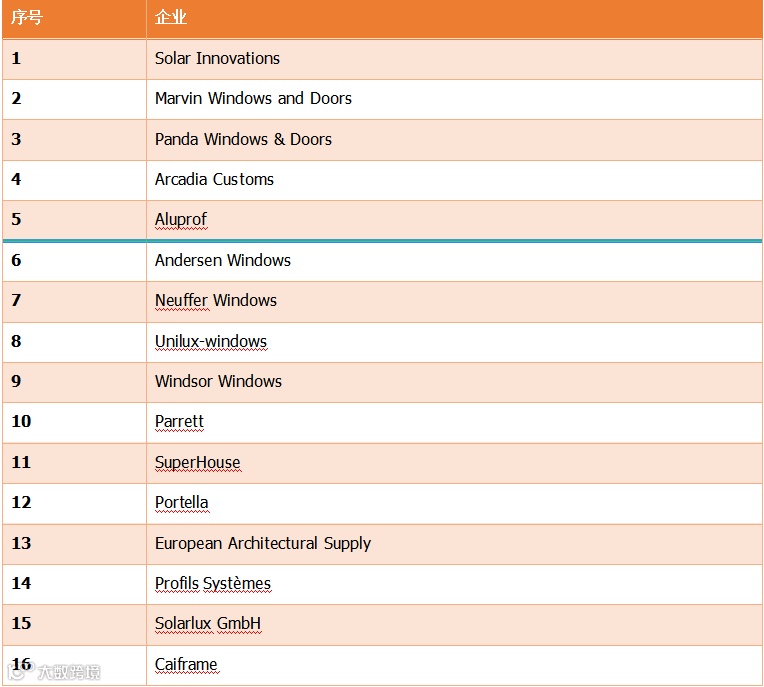Click row number 4 cell
Screen dimensions: 764x687
click(74, 180)
